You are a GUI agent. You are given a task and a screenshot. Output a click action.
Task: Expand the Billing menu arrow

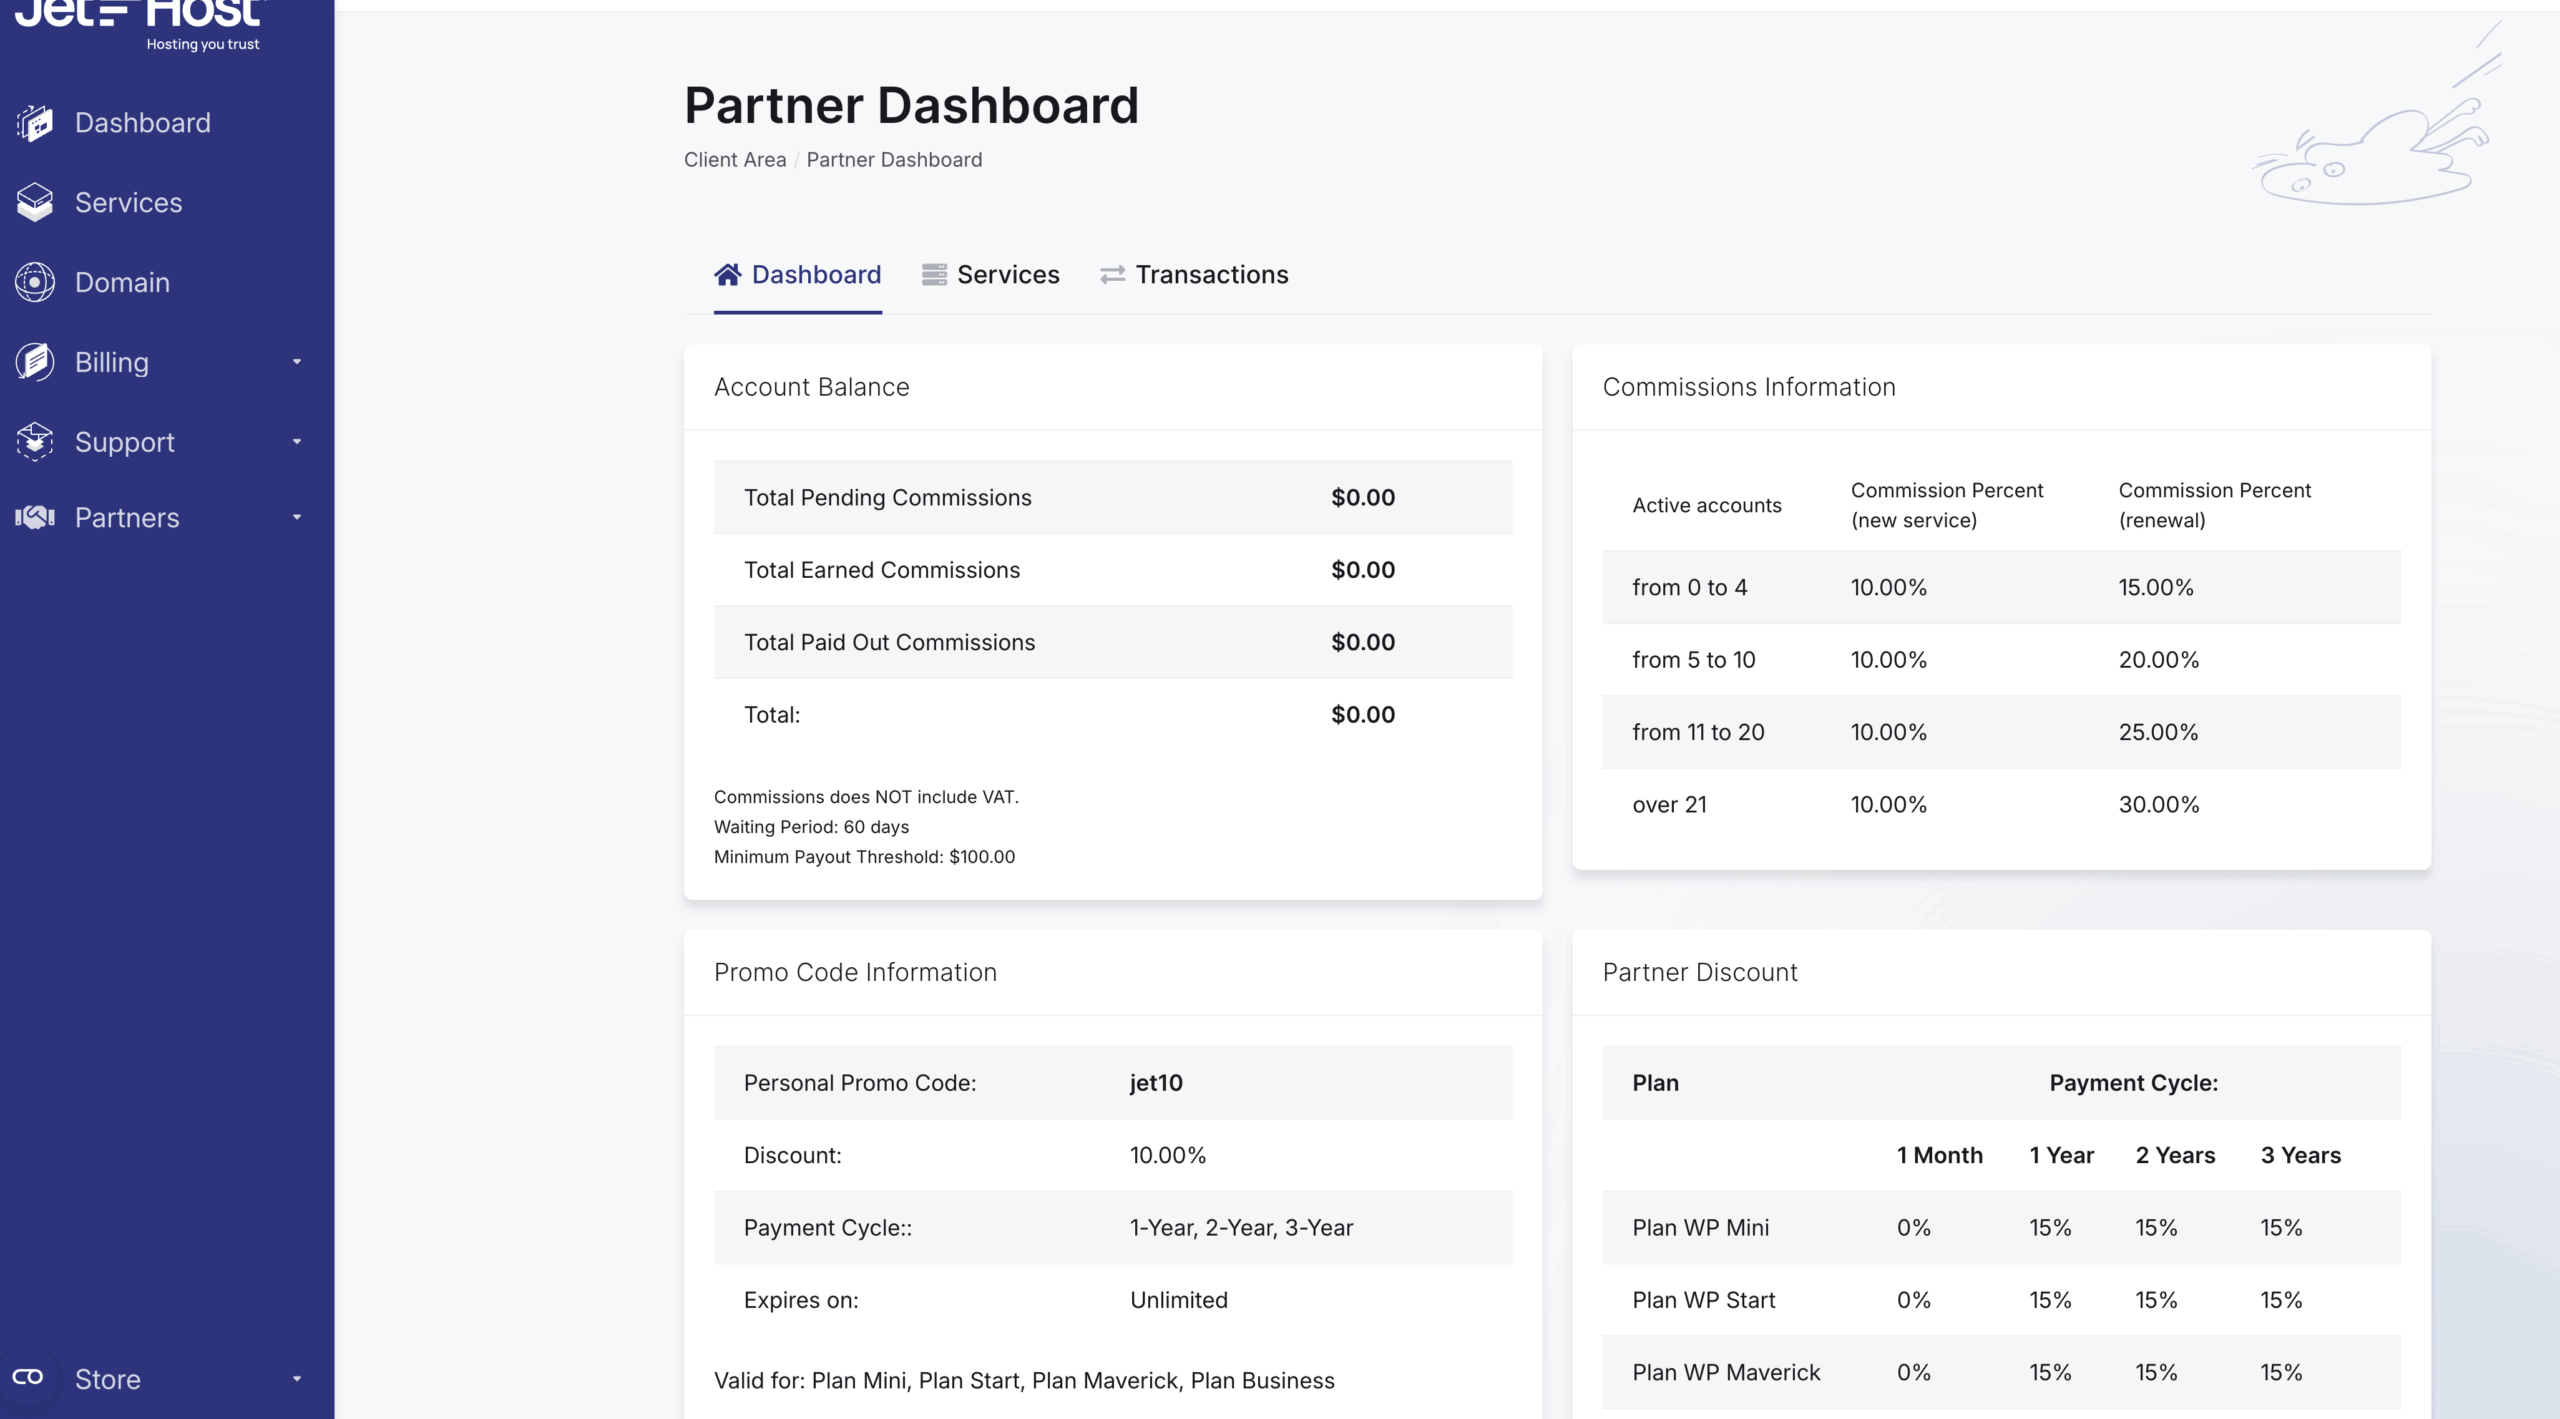pyautogui.click(x=297, y=362)
